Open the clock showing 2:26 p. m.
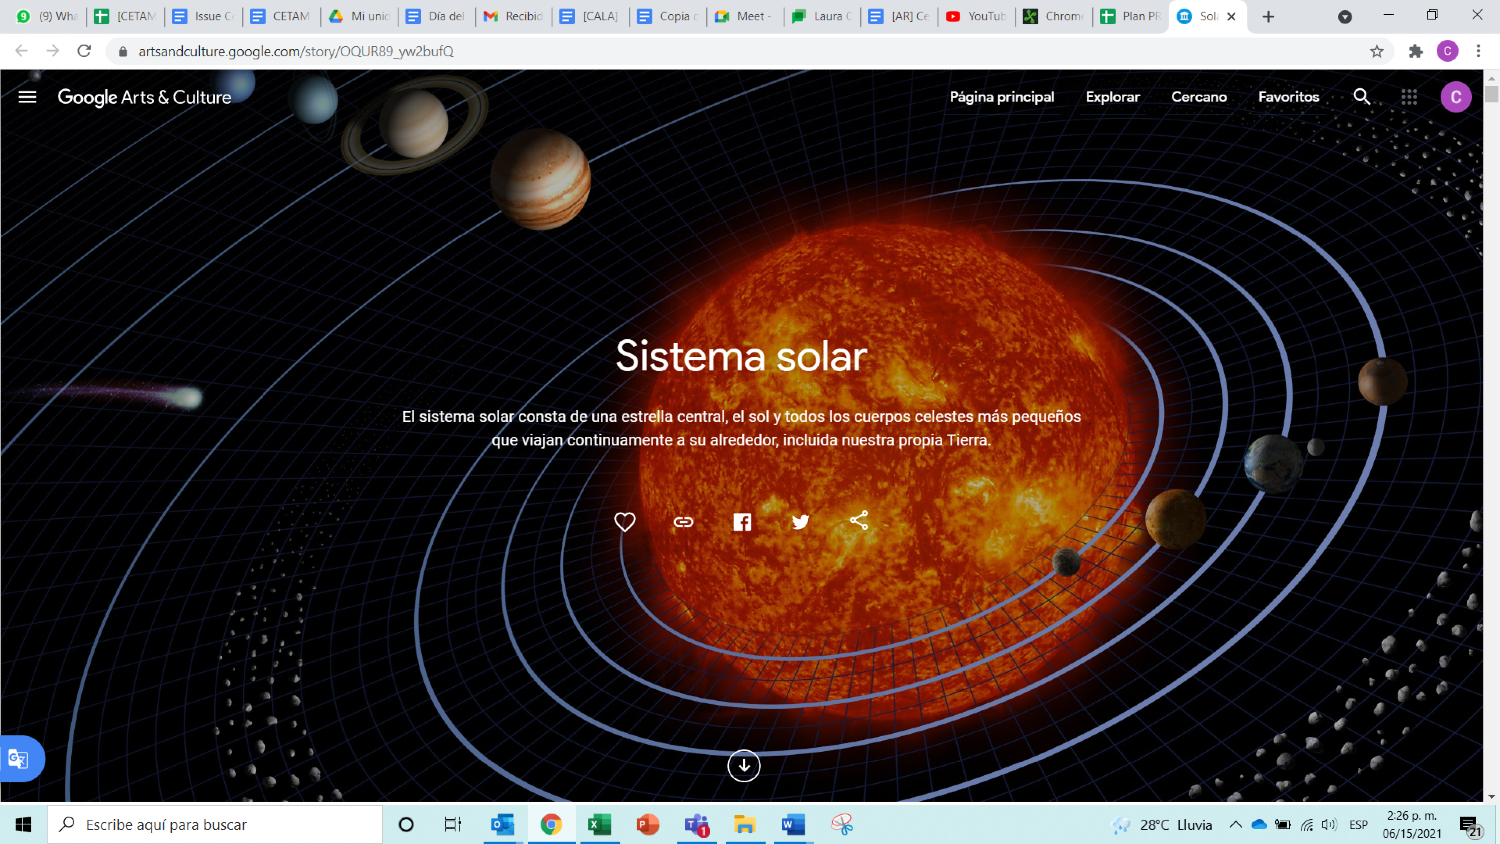Viewport: 1500px width, 844px height. click(x=1412, y=825)
